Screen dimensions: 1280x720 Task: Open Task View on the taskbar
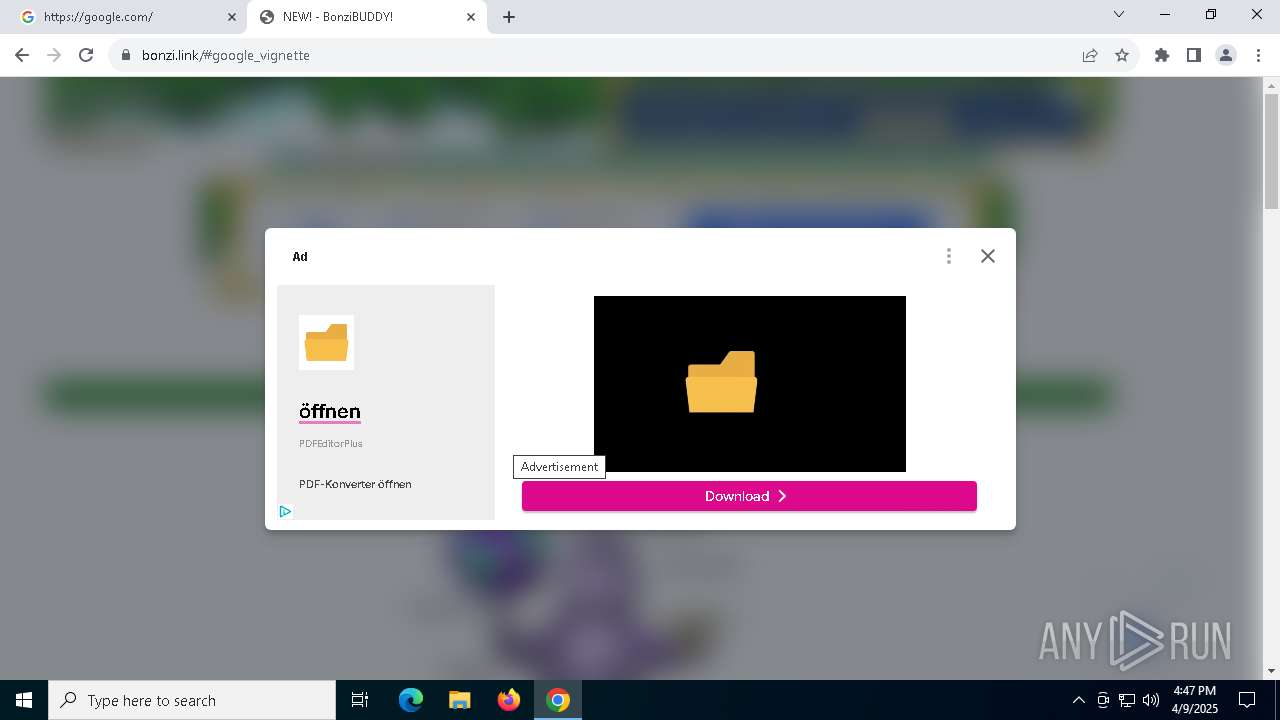point(360,700)
